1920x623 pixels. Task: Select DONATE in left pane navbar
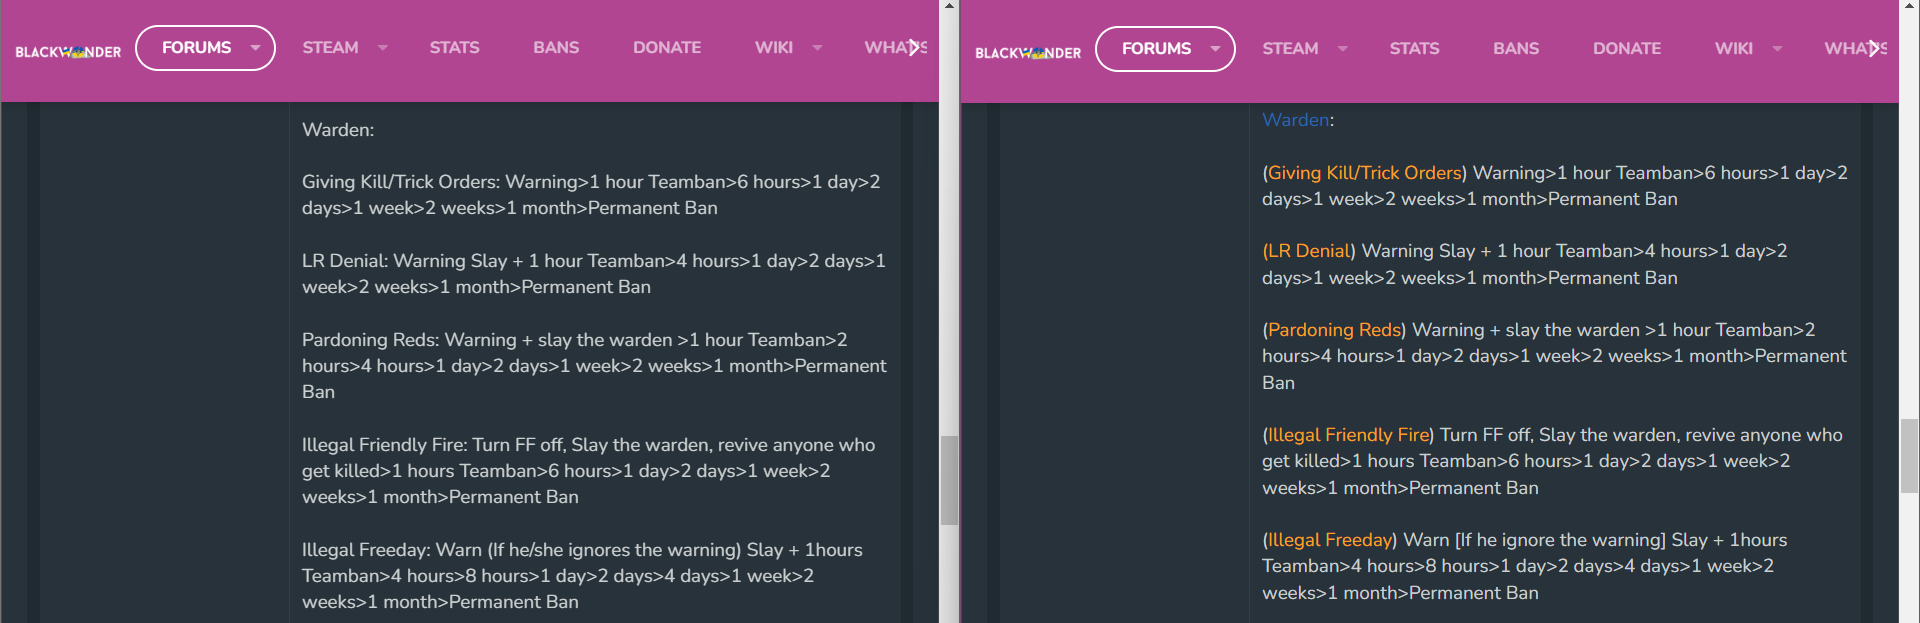pyautogui.click(x=667, y=48)
